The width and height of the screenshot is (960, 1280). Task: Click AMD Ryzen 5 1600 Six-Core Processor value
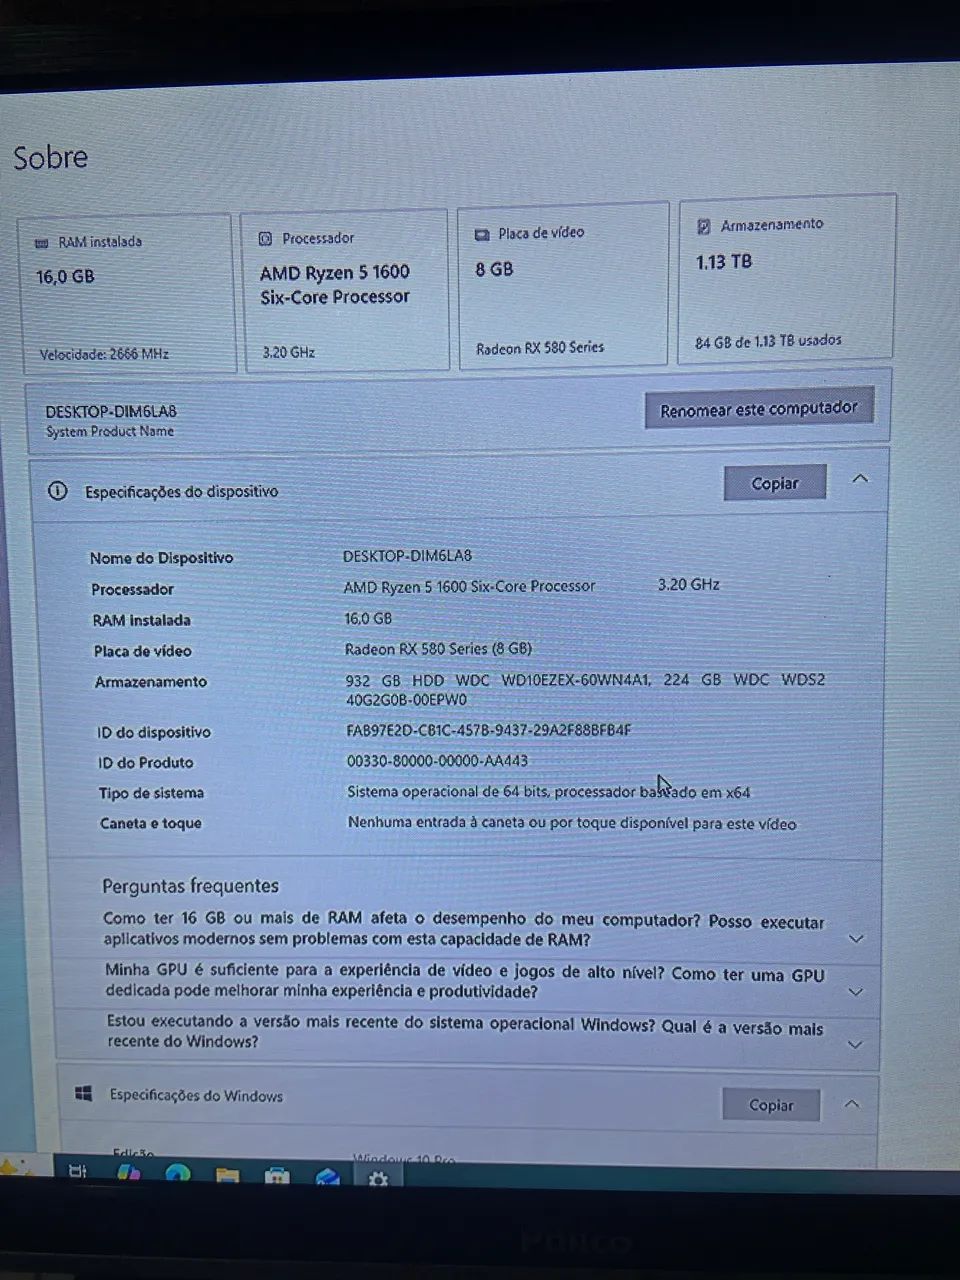(469, 586)
